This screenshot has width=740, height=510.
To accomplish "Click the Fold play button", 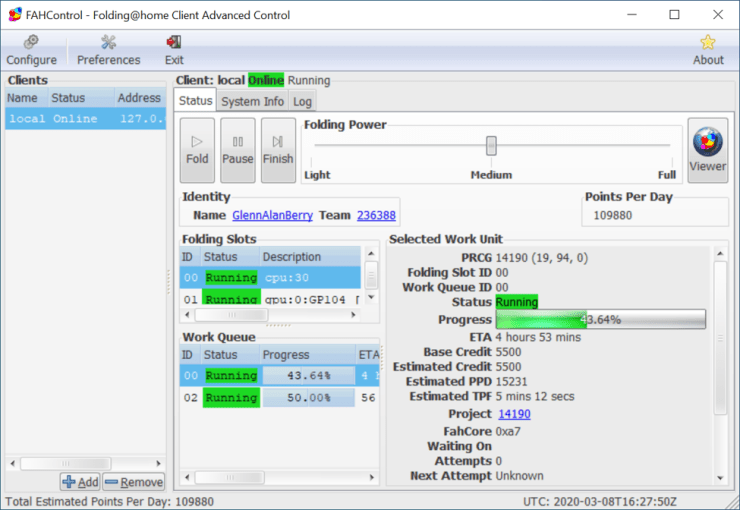I will coord(197,150).
